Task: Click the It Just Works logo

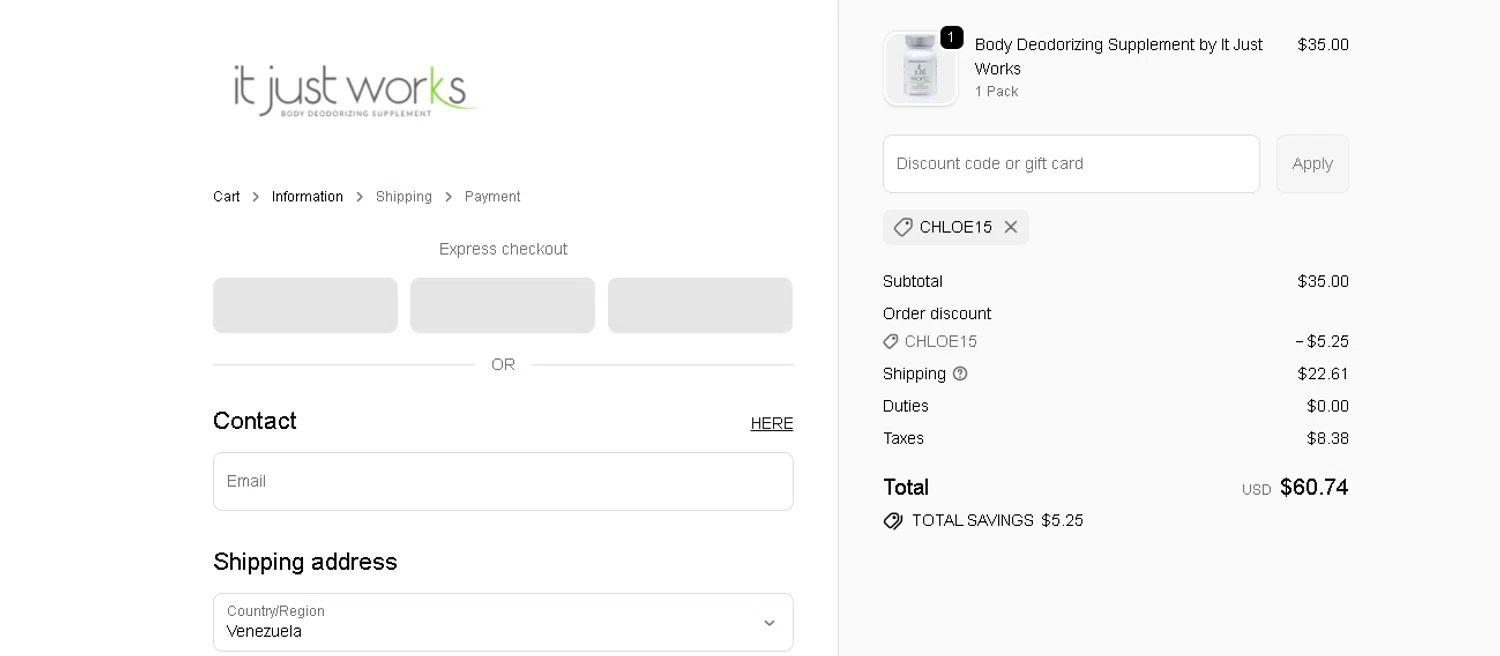Action: (355, 91)
